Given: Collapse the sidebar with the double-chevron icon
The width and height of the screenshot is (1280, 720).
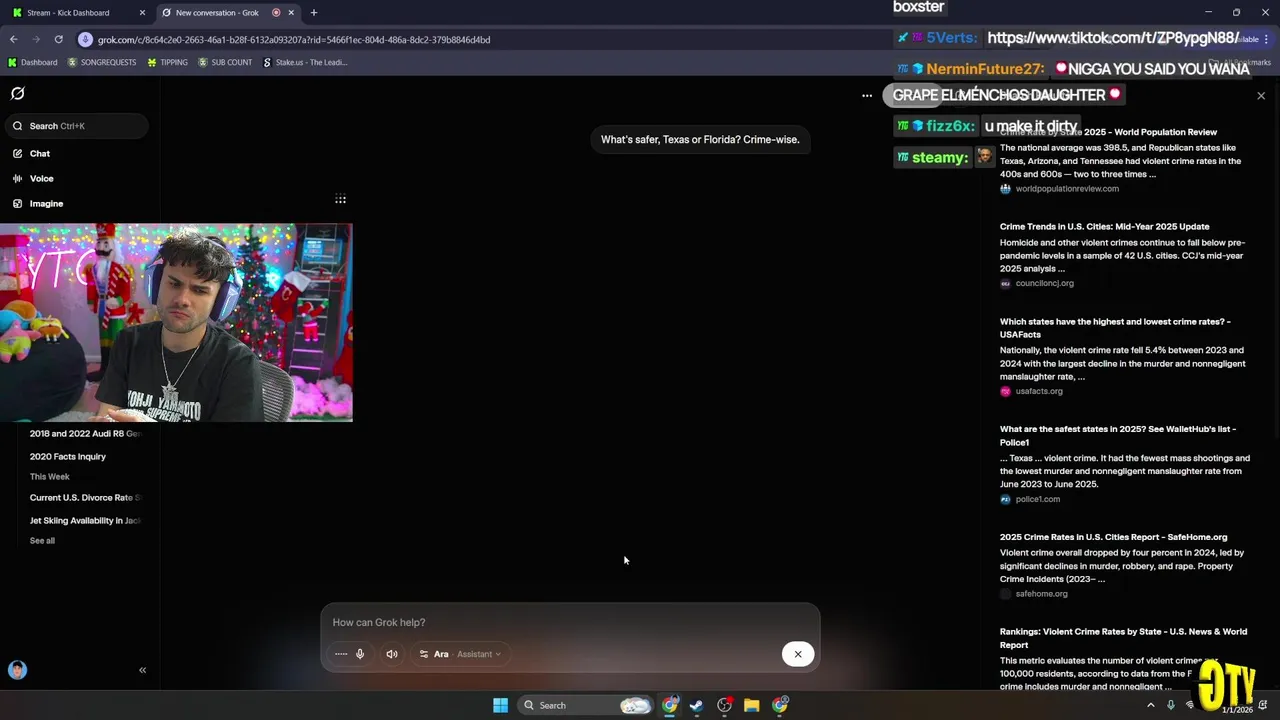Looking at the screenshot, I should [x=142, y=670].
